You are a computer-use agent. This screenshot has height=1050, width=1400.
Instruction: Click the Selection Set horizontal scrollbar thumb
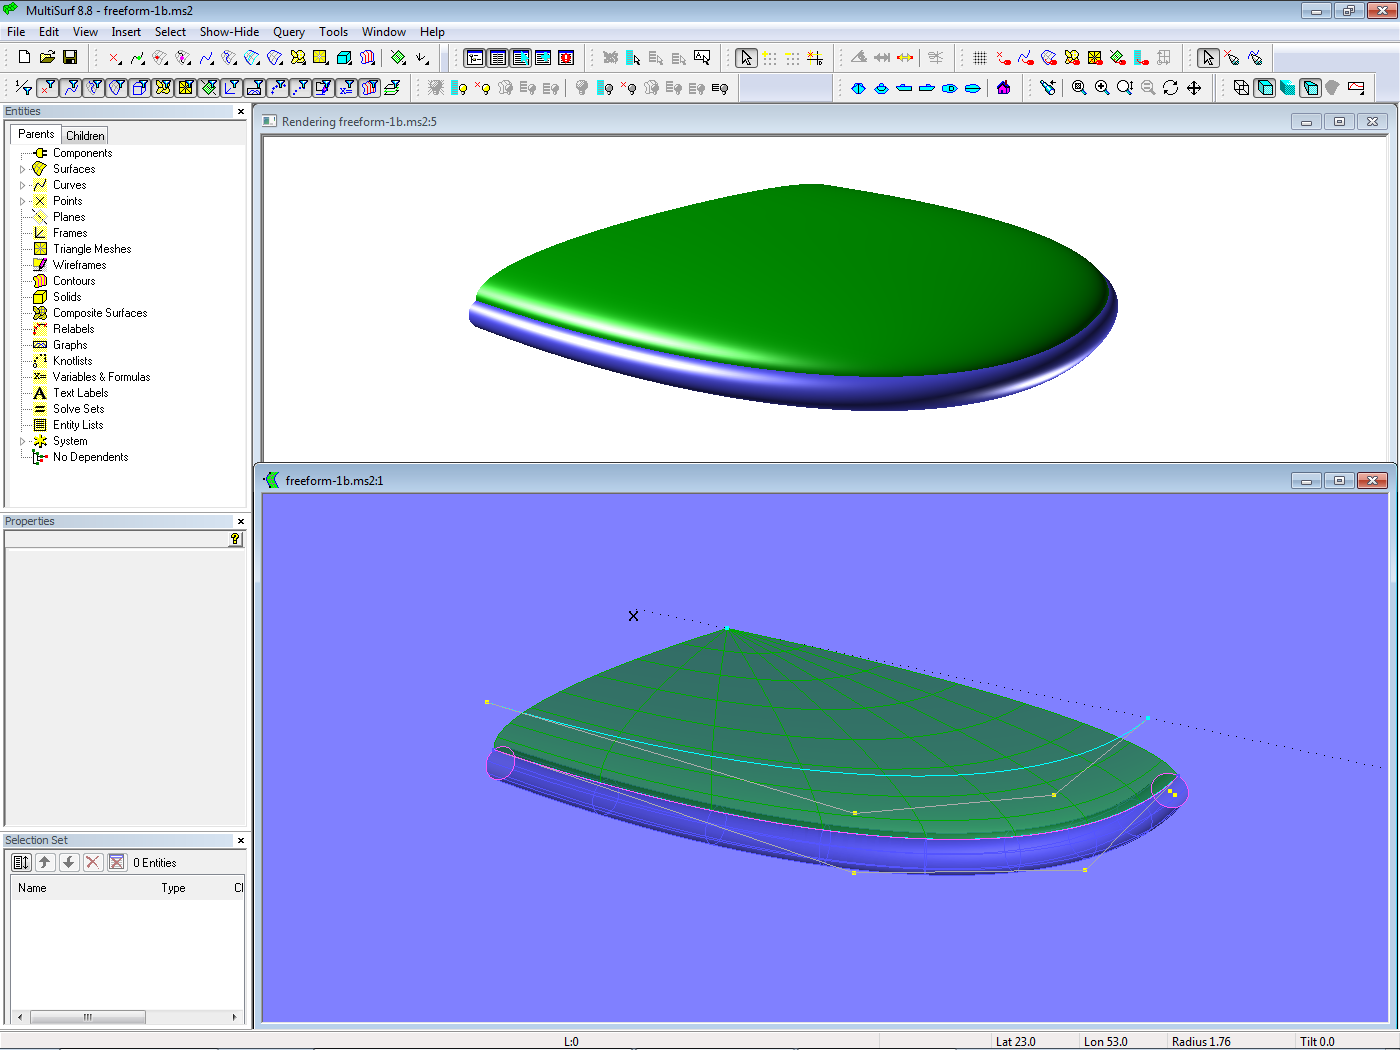point(87,1017)
